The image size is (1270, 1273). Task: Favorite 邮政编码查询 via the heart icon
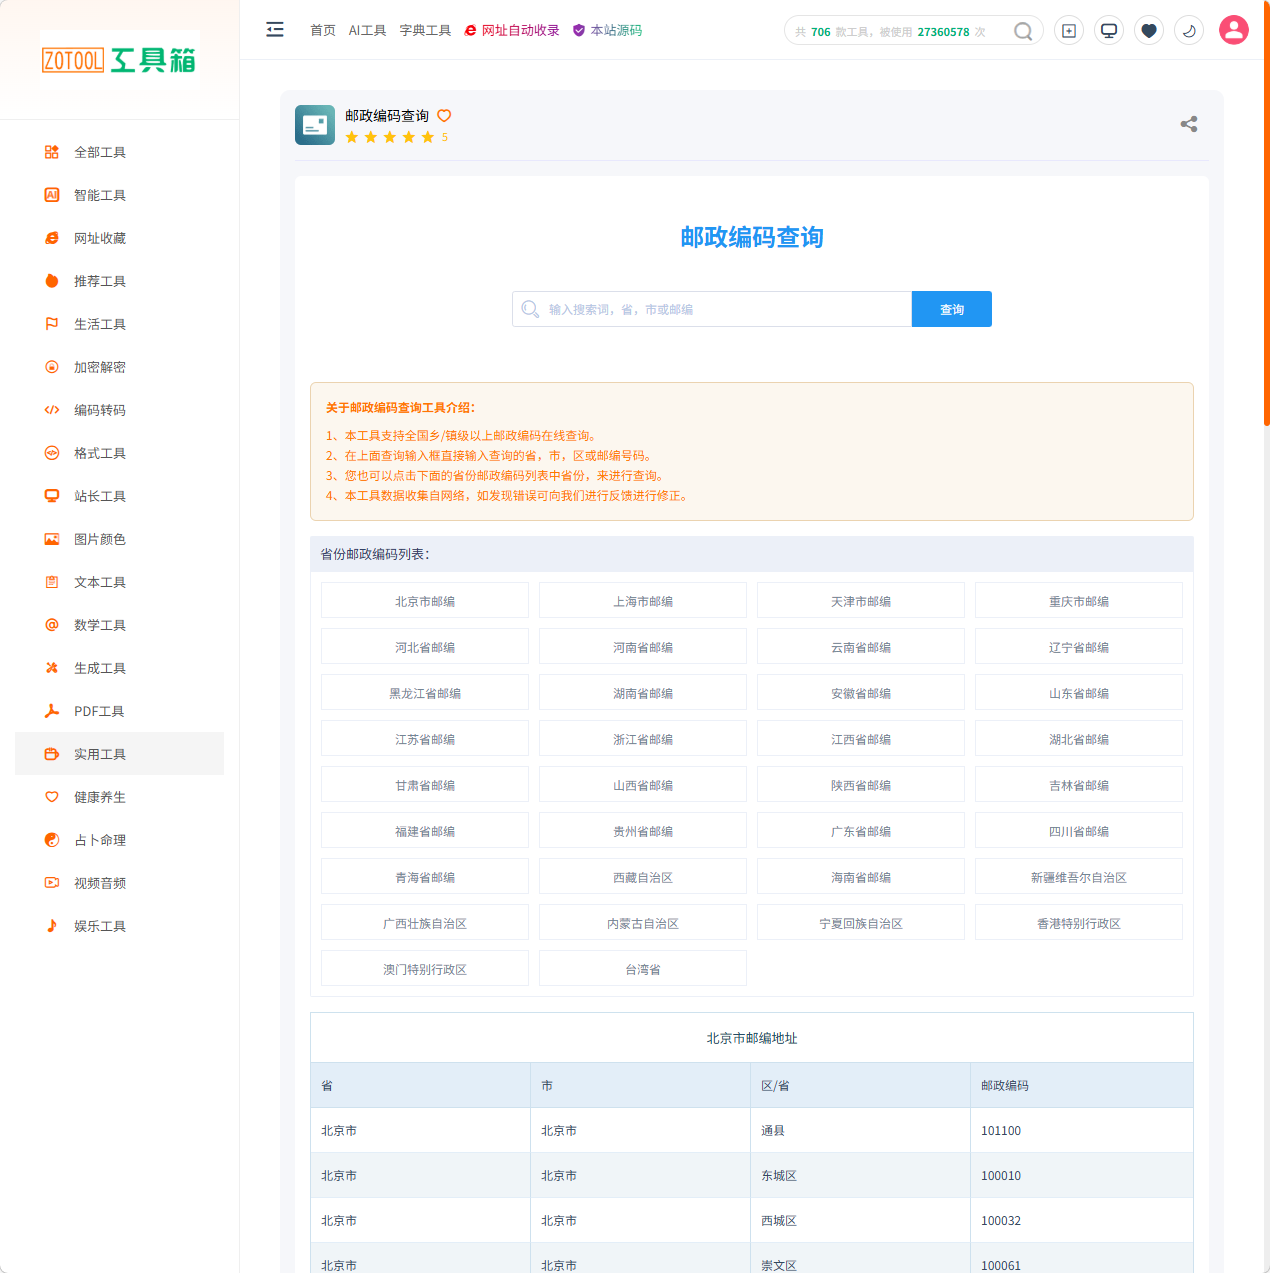tap(444, 117)
